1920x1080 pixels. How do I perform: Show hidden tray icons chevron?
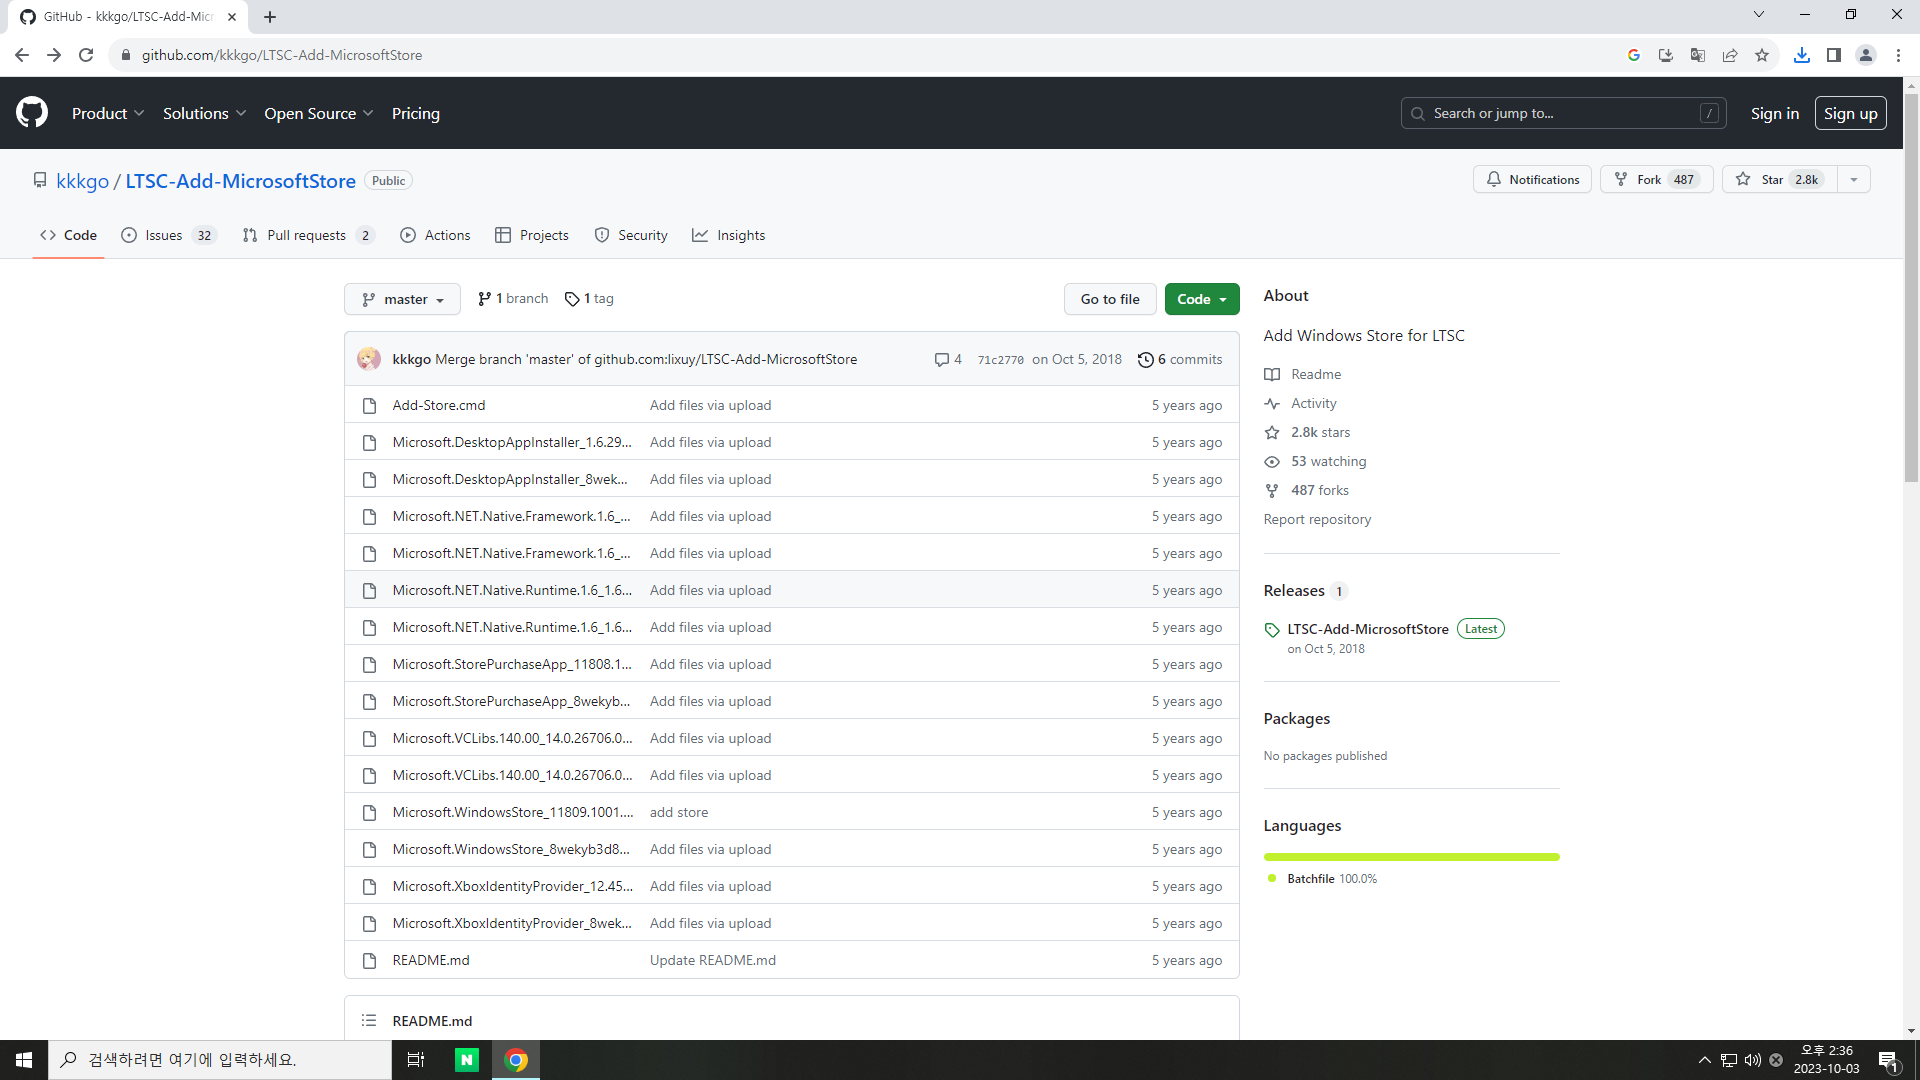1705,1060
